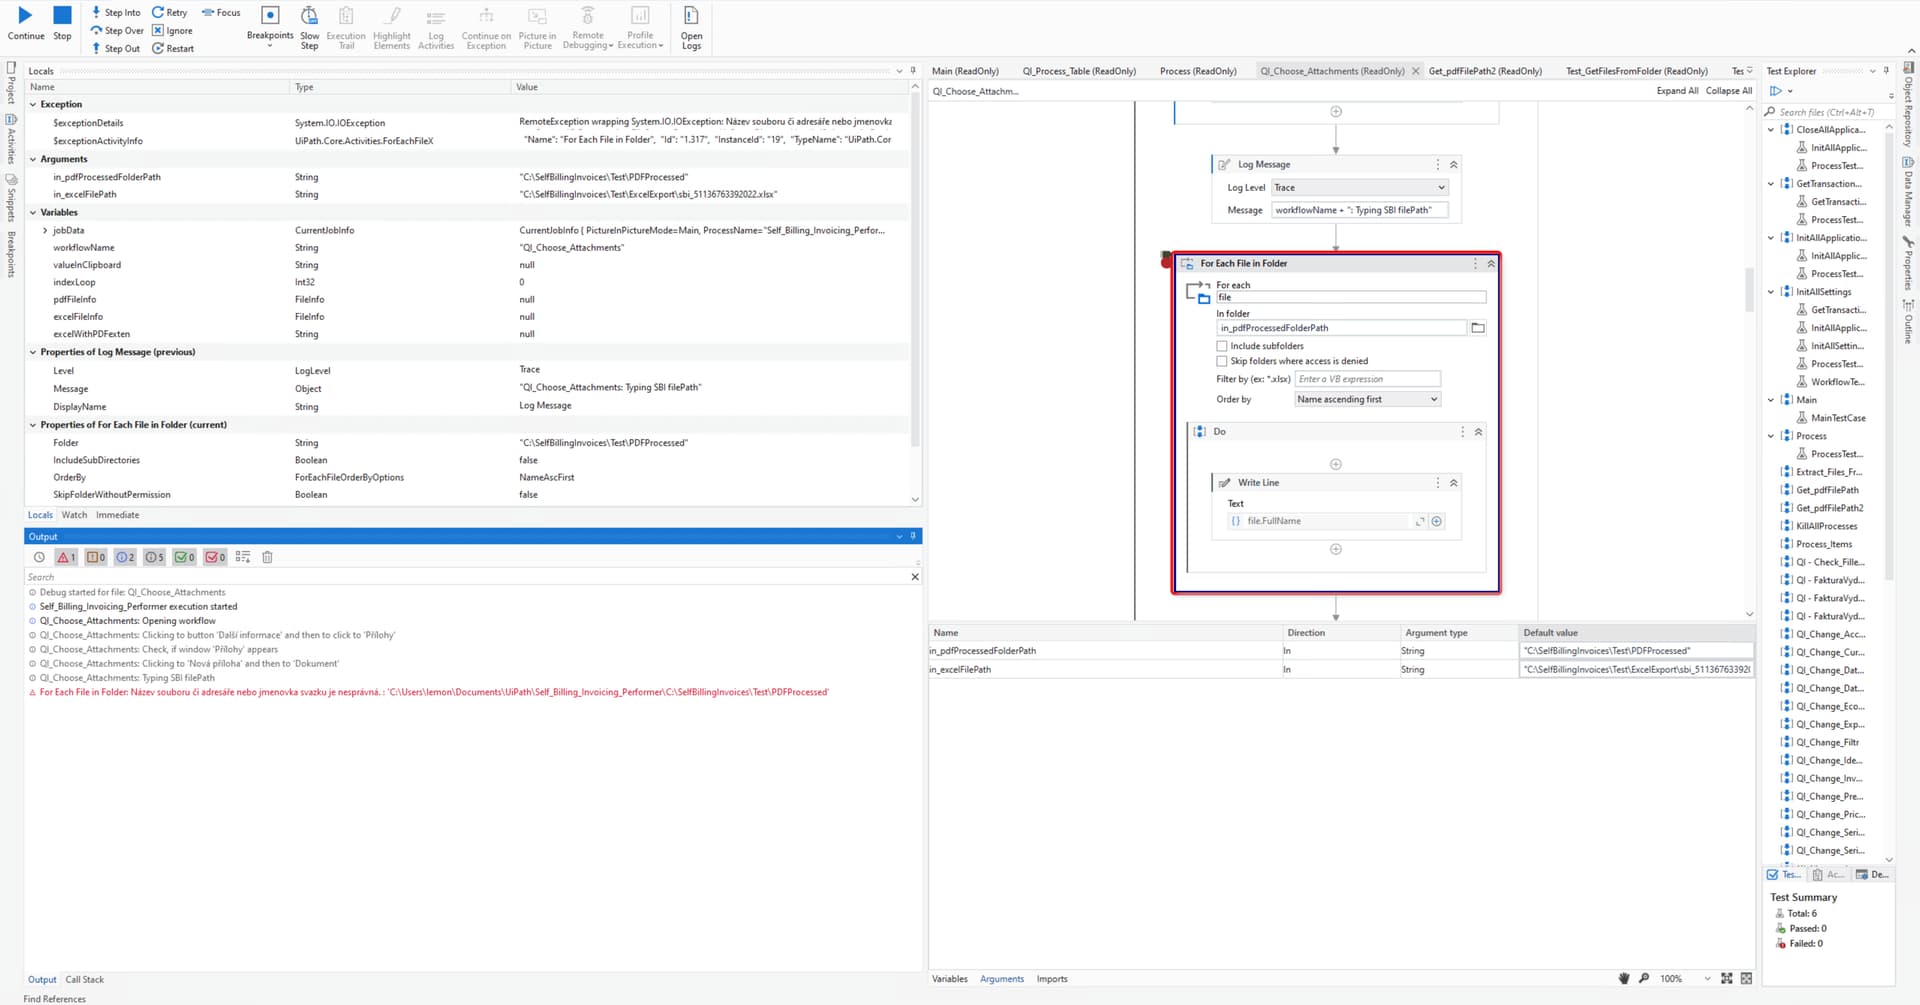Retry the failed activity

click(x=170, y=13)
